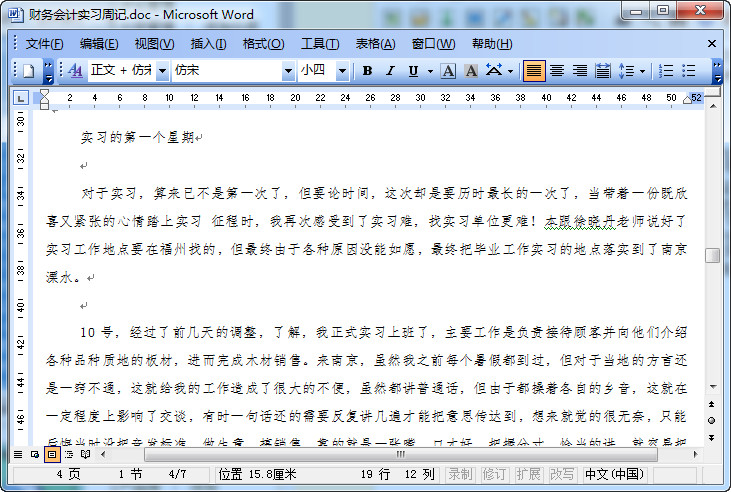Click the vertical scroll down arrow
Viewport: 731px width, 492px height.
click(x=713, y=387)
